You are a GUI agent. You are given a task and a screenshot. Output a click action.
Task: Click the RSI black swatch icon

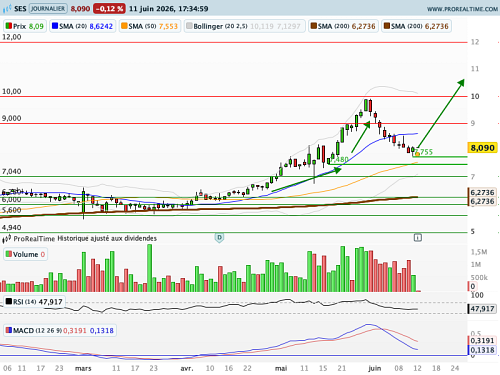9,302
